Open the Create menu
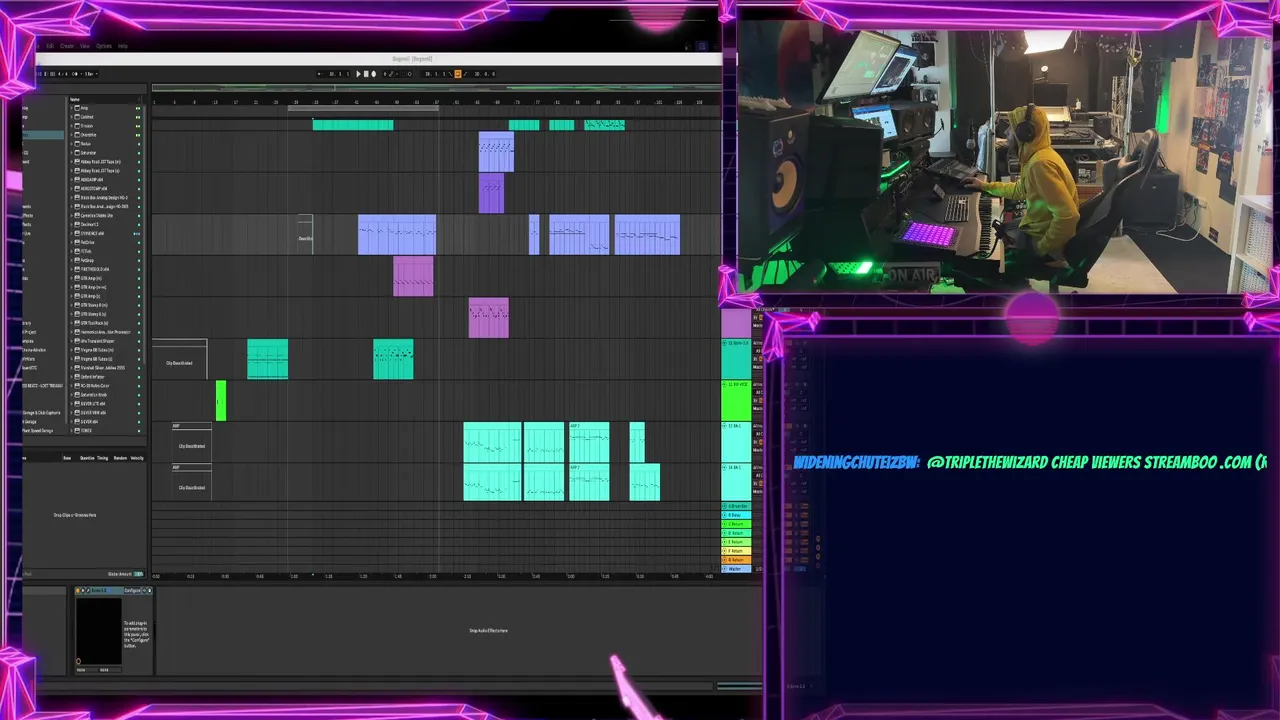 click(67, 46)
